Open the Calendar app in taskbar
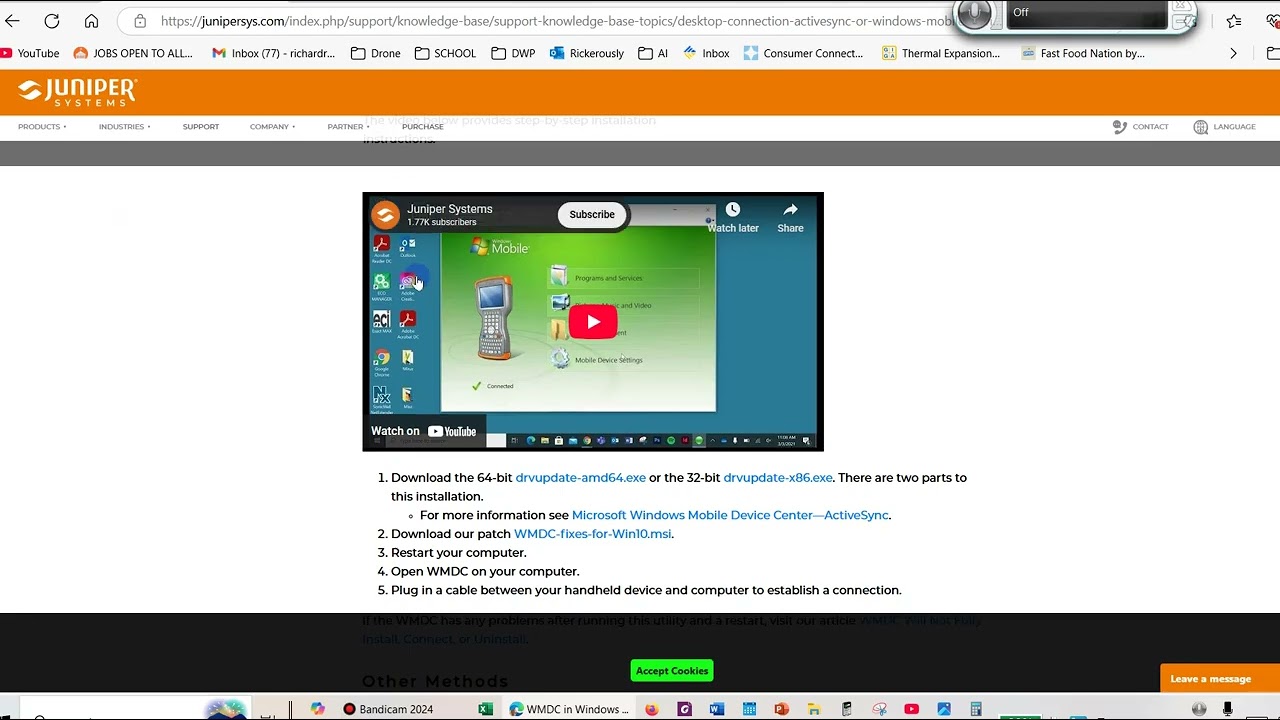This screenshot has width=1280, height=720. [x=749, y=709]
